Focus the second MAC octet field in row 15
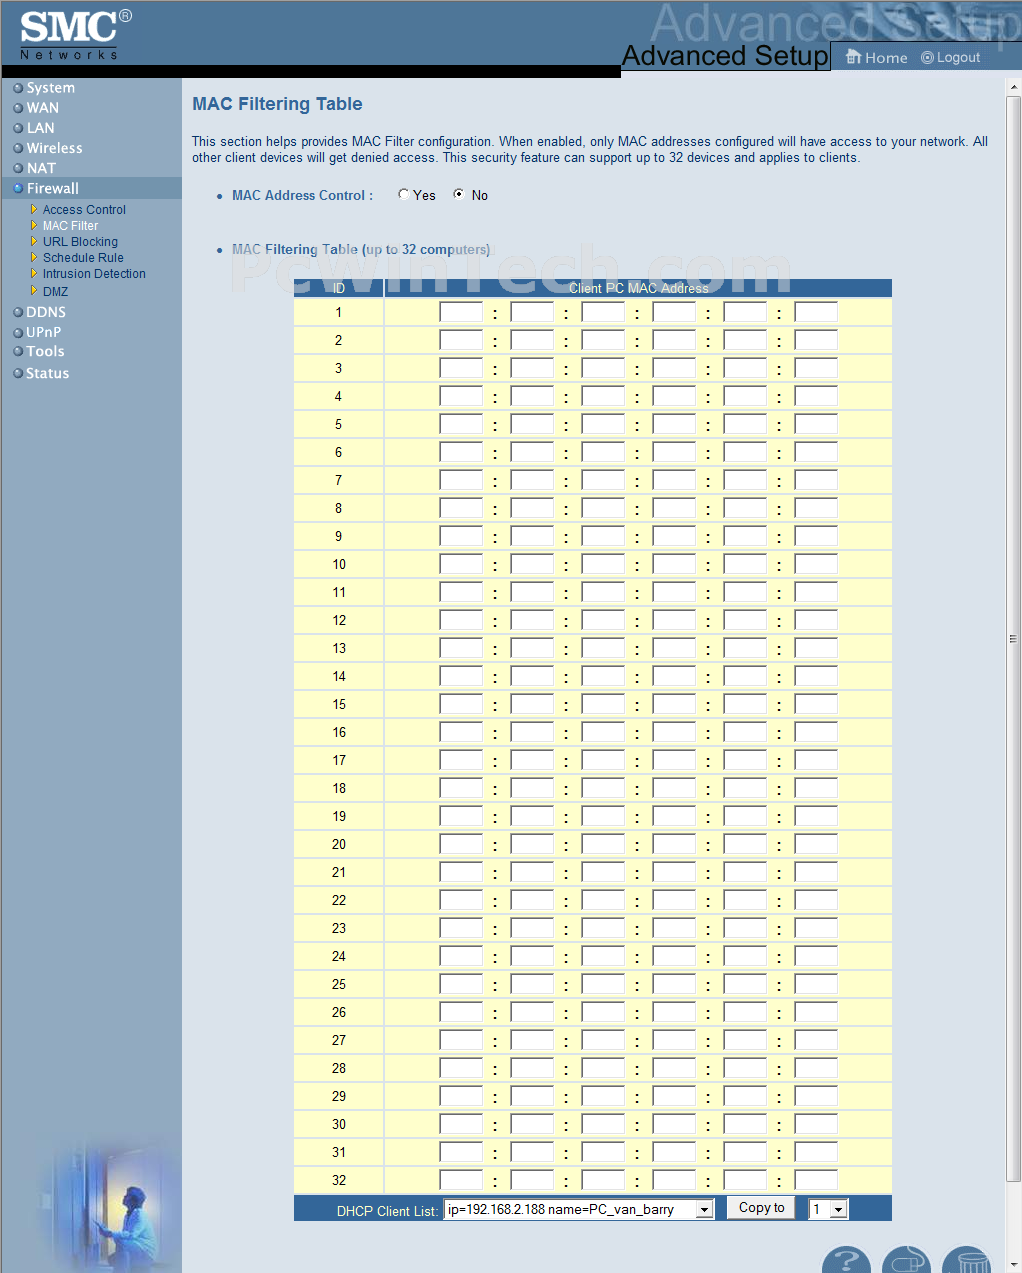 pyautogui.click(x=532, y=704)
